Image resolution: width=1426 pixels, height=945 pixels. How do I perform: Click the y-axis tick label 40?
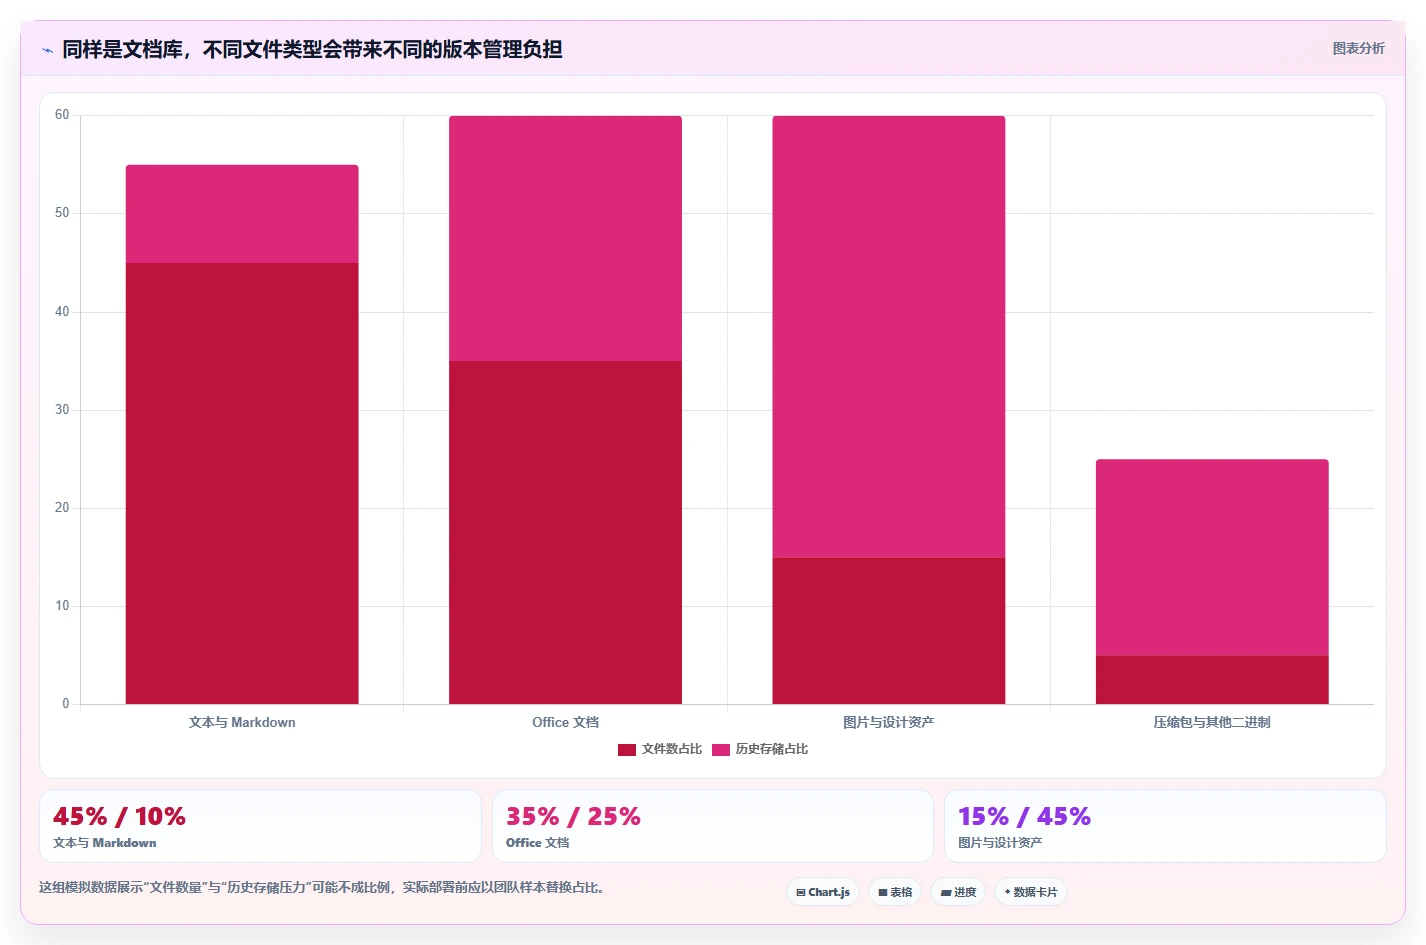point(62,312)
